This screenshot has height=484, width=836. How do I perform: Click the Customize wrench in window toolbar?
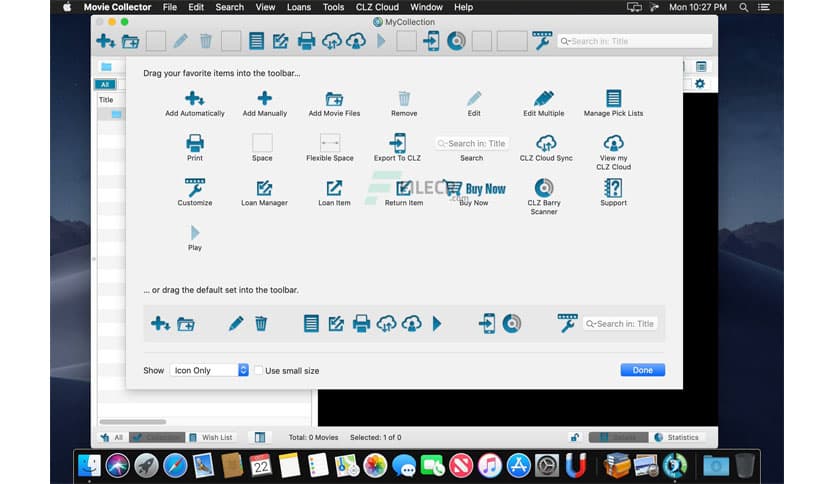point(542,41)
